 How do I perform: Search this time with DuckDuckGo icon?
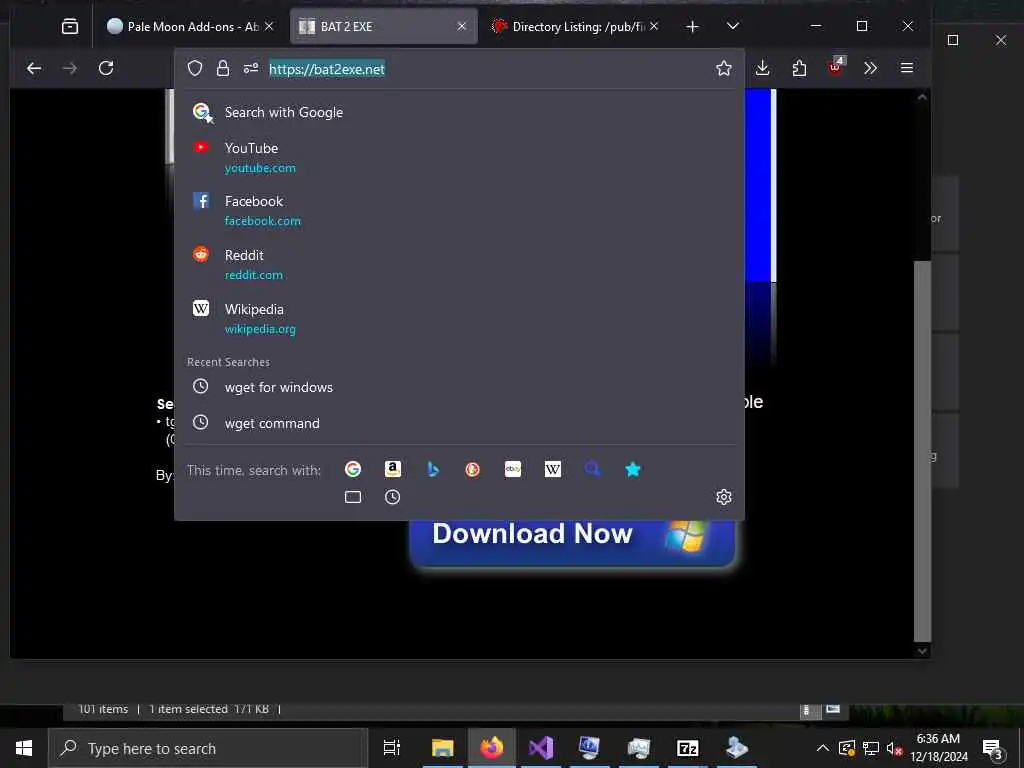coord(472,470)
